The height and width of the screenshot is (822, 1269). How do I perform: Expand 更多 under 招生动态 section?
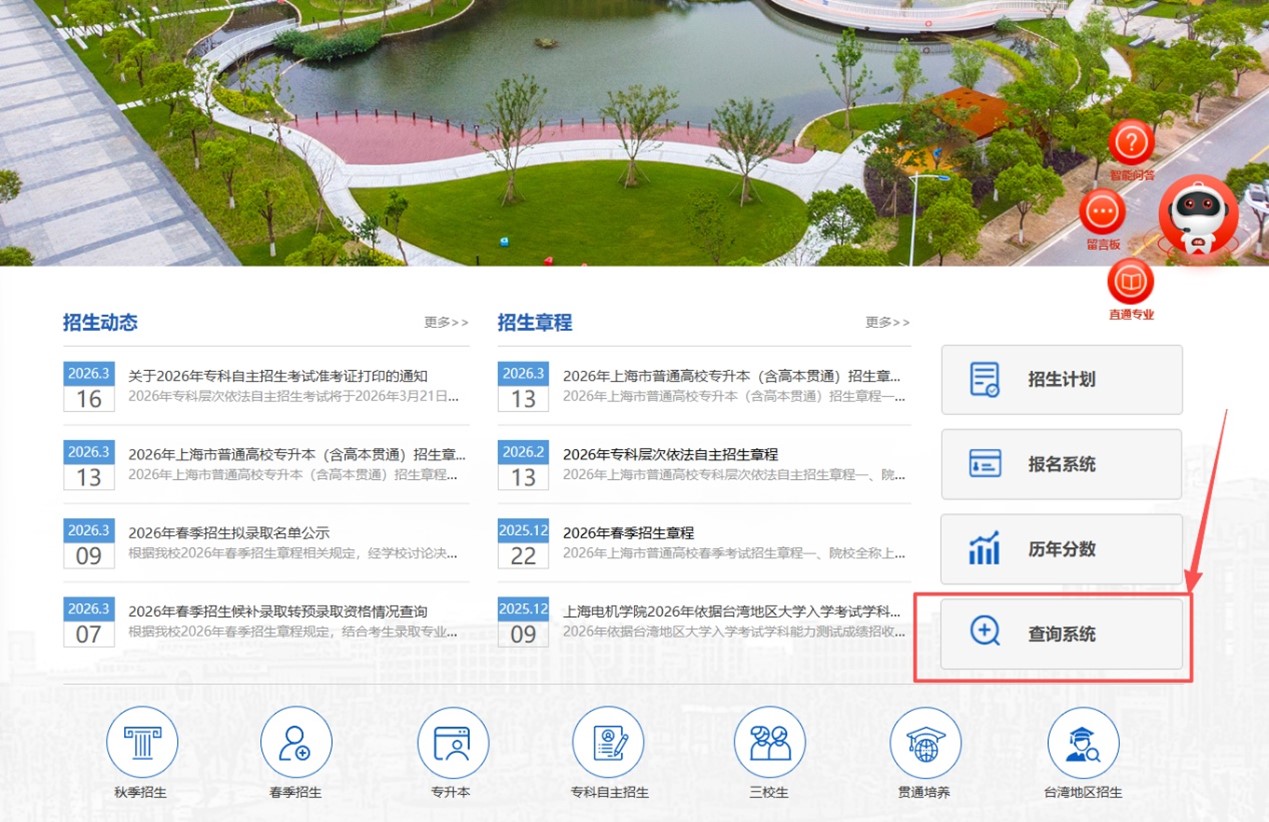point(444,322)
